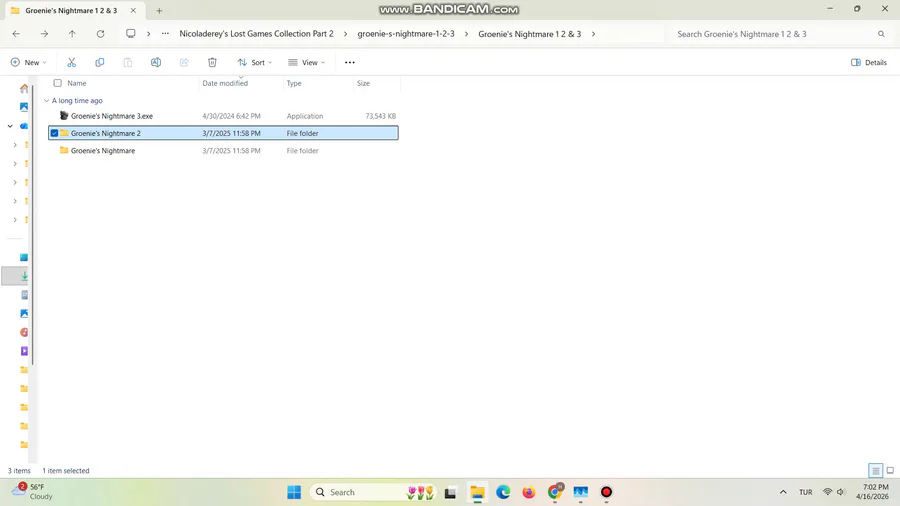This screenshot has width=900, height=506.
Task: Toggle the select-all checkbox in header
Action: [x=57, y=83]
